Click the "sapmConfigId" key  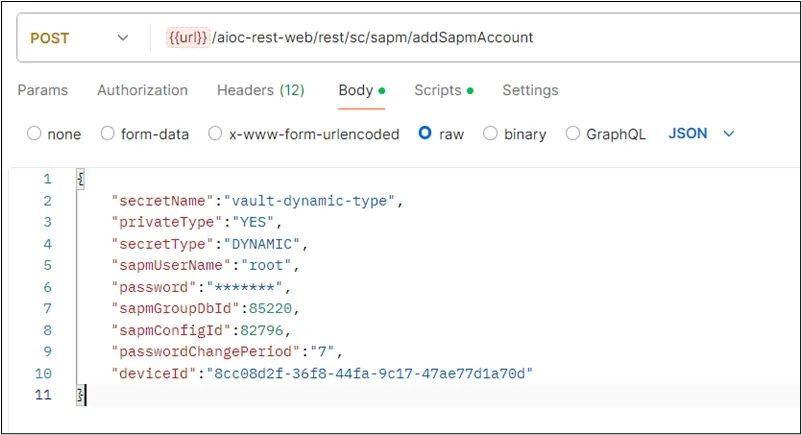pyautogui.click(x=170, y=331)
